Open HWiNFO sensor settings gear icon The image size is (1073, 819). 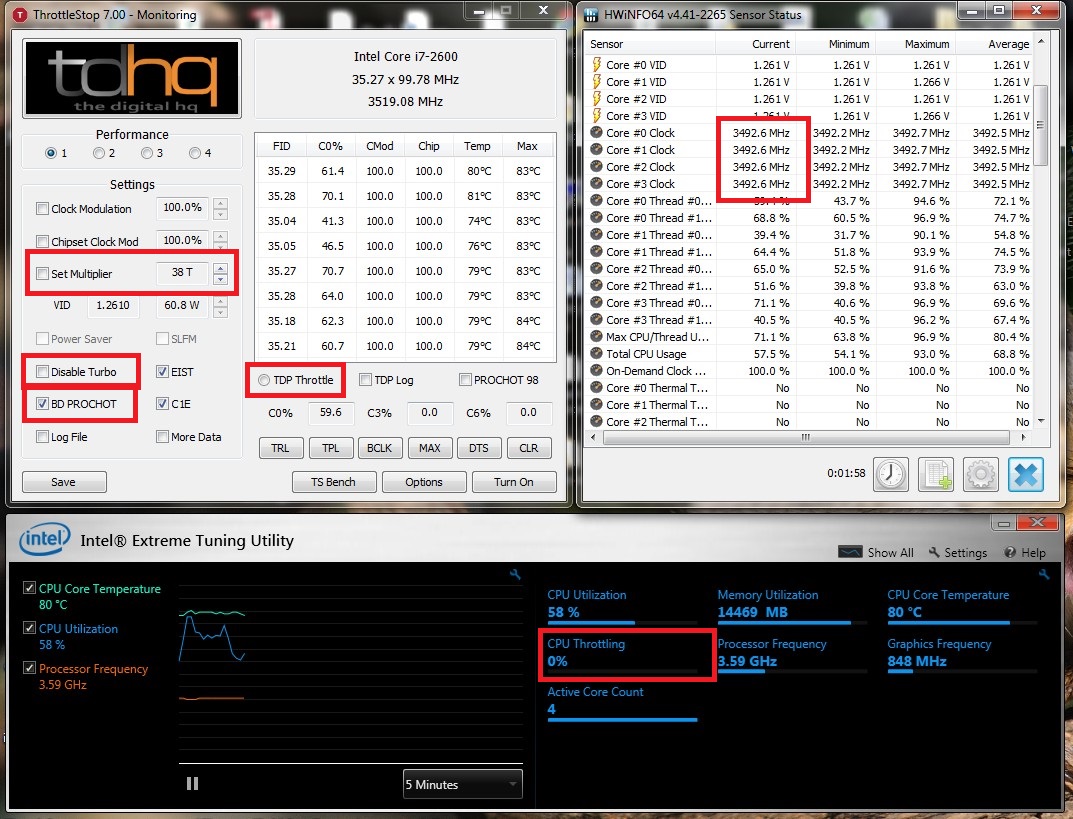981,473
